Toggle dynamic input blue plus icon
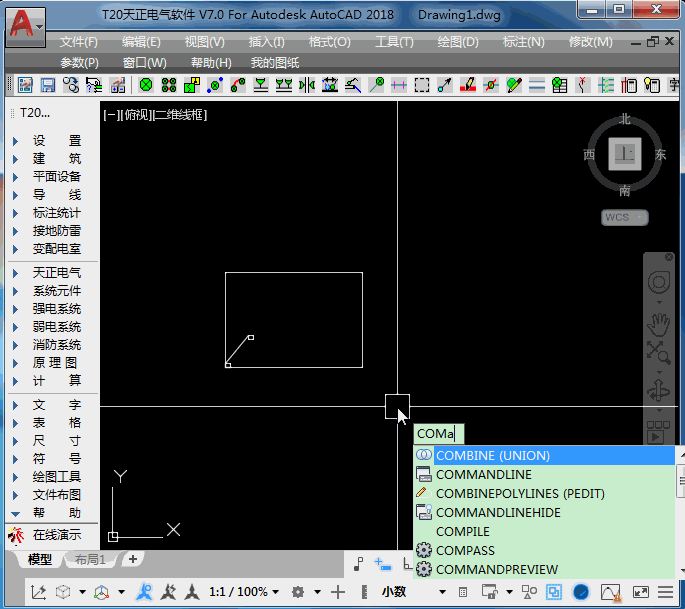 point(383,564)
